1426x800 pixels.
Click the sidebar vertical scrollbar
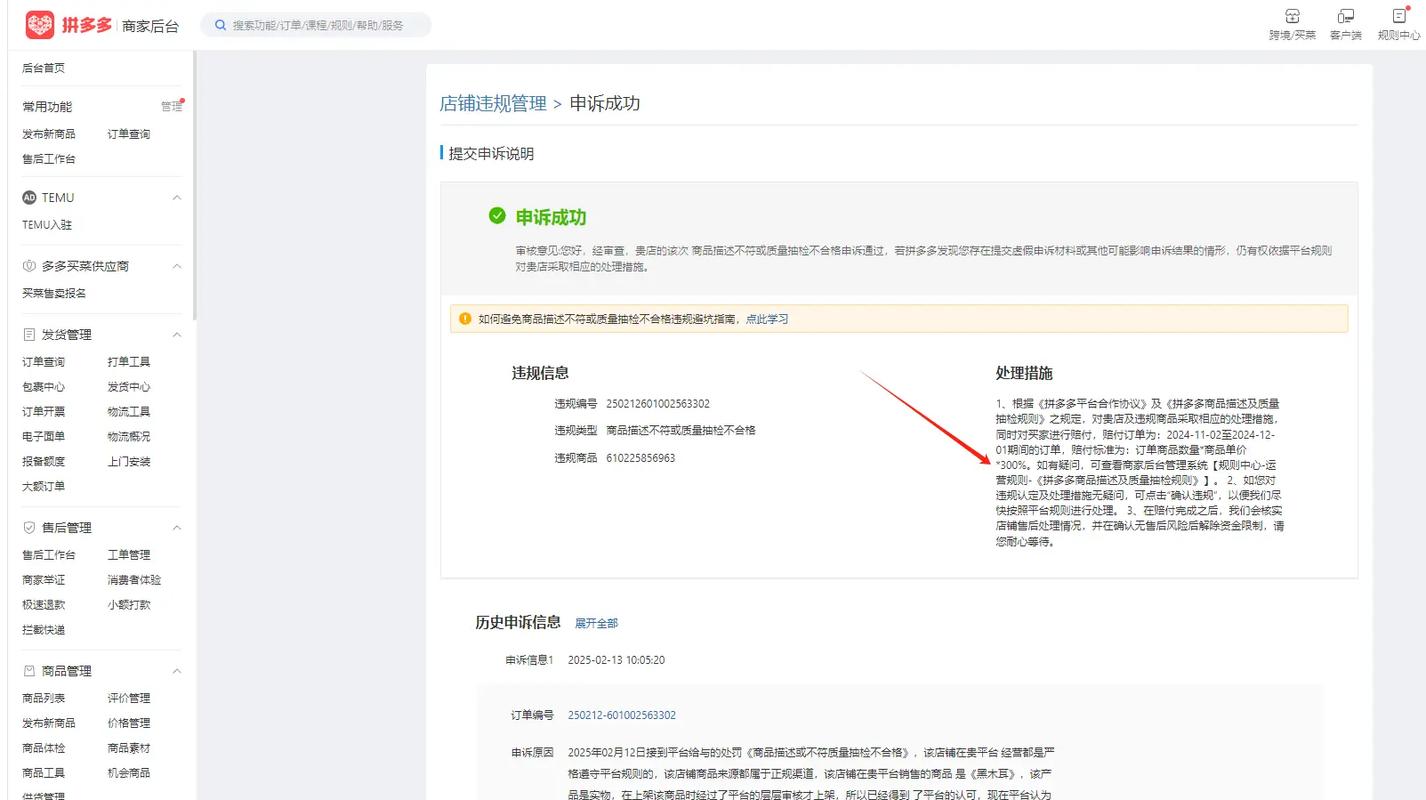point(194,185)
